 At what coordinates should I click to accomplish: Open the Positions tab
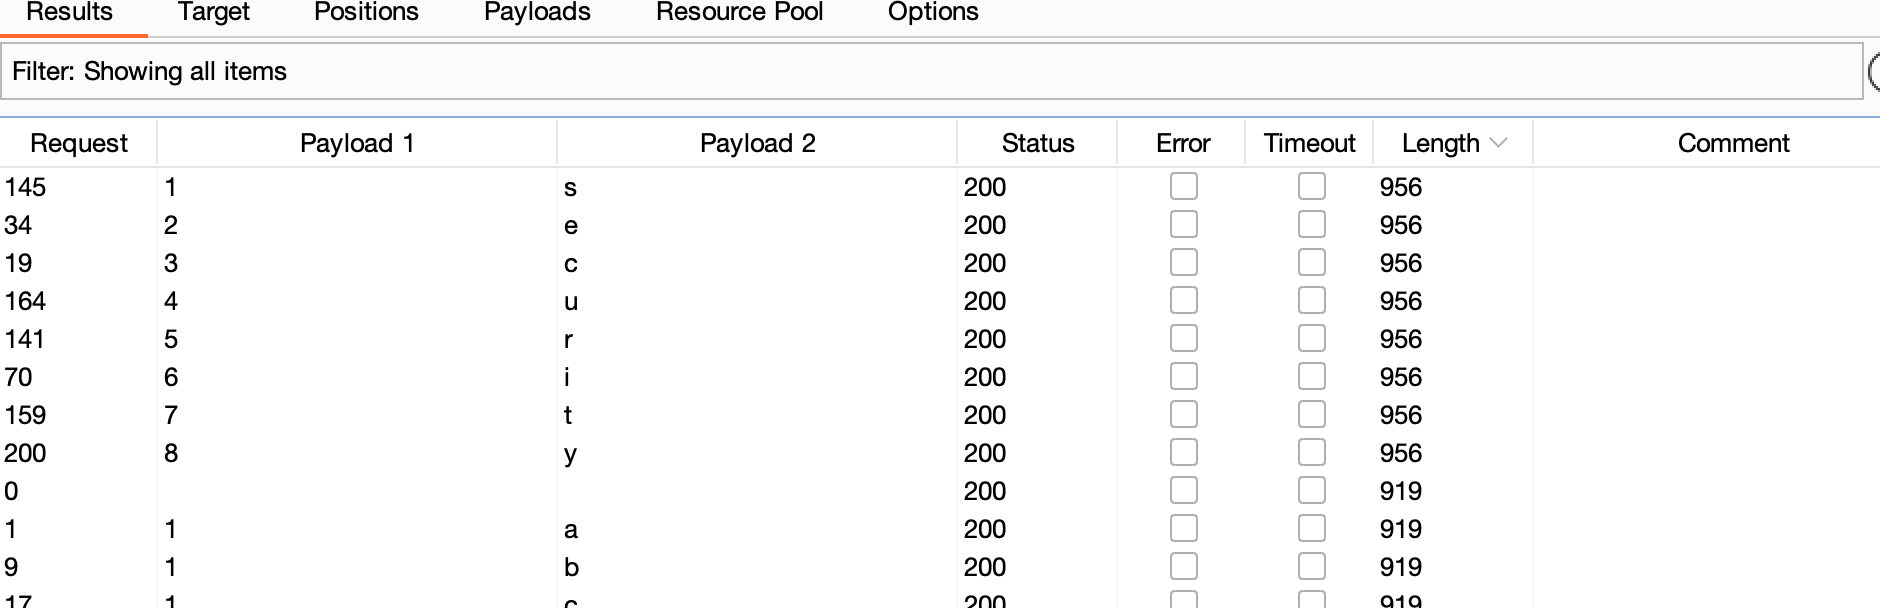point(366,13)
